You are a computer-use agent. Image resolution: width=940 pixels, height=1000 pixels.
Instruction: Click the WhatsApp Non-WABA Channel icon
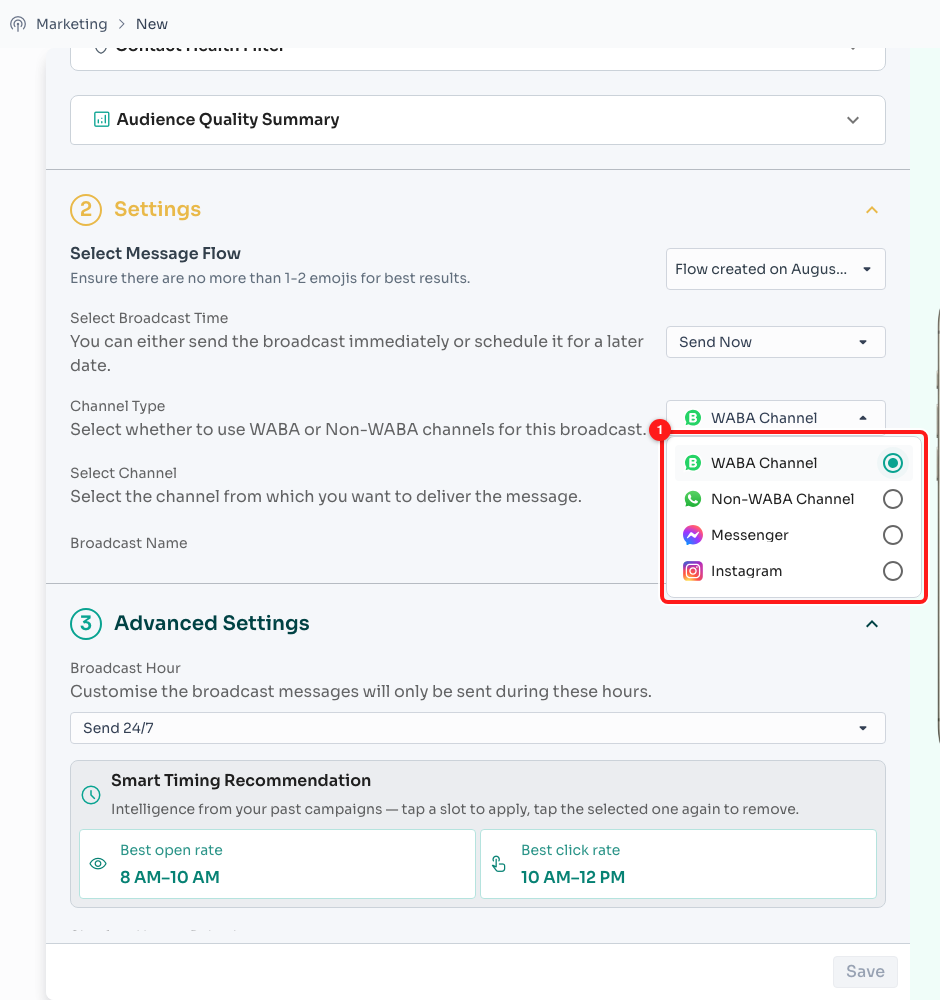693,499
